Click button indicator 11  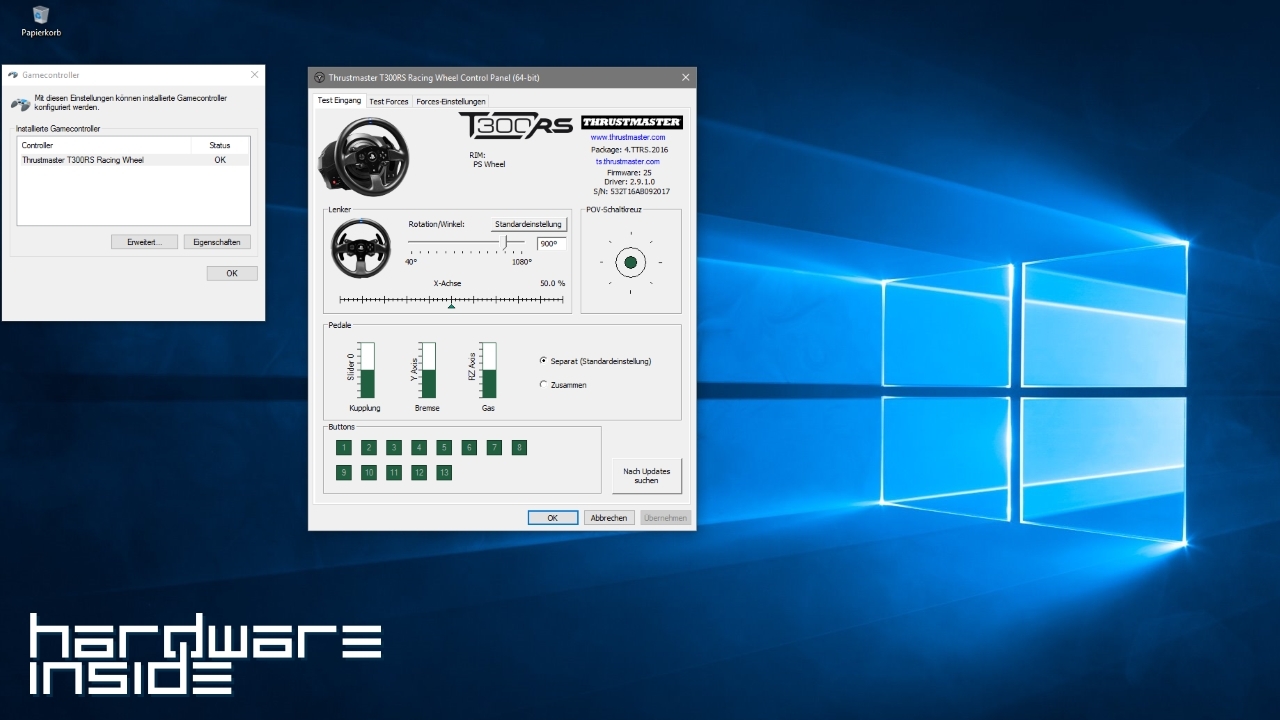tap(394, 472)
